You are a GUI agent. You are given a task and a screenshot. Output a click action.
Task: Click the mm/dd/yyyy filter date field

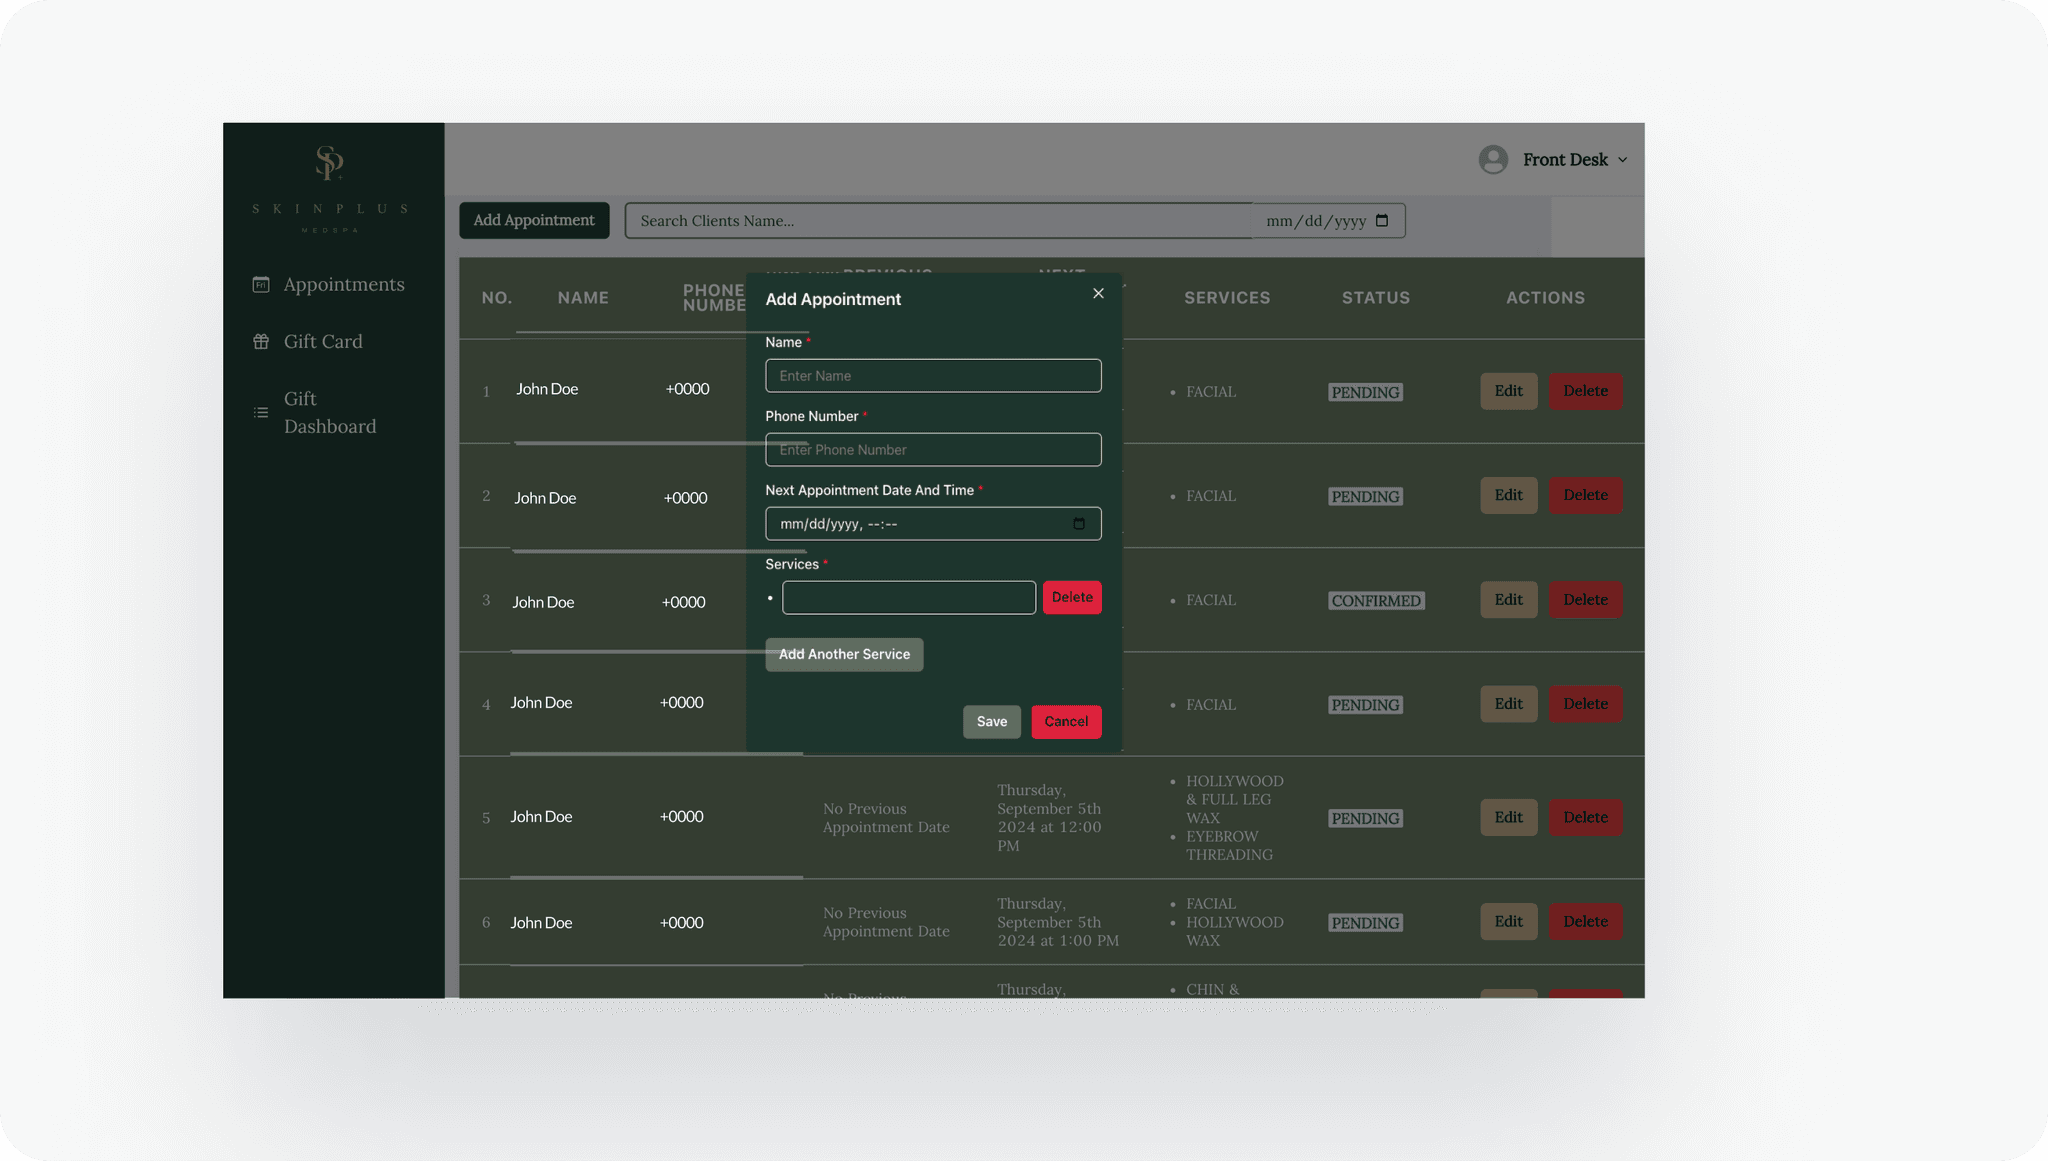click(x=1328, y=221)
